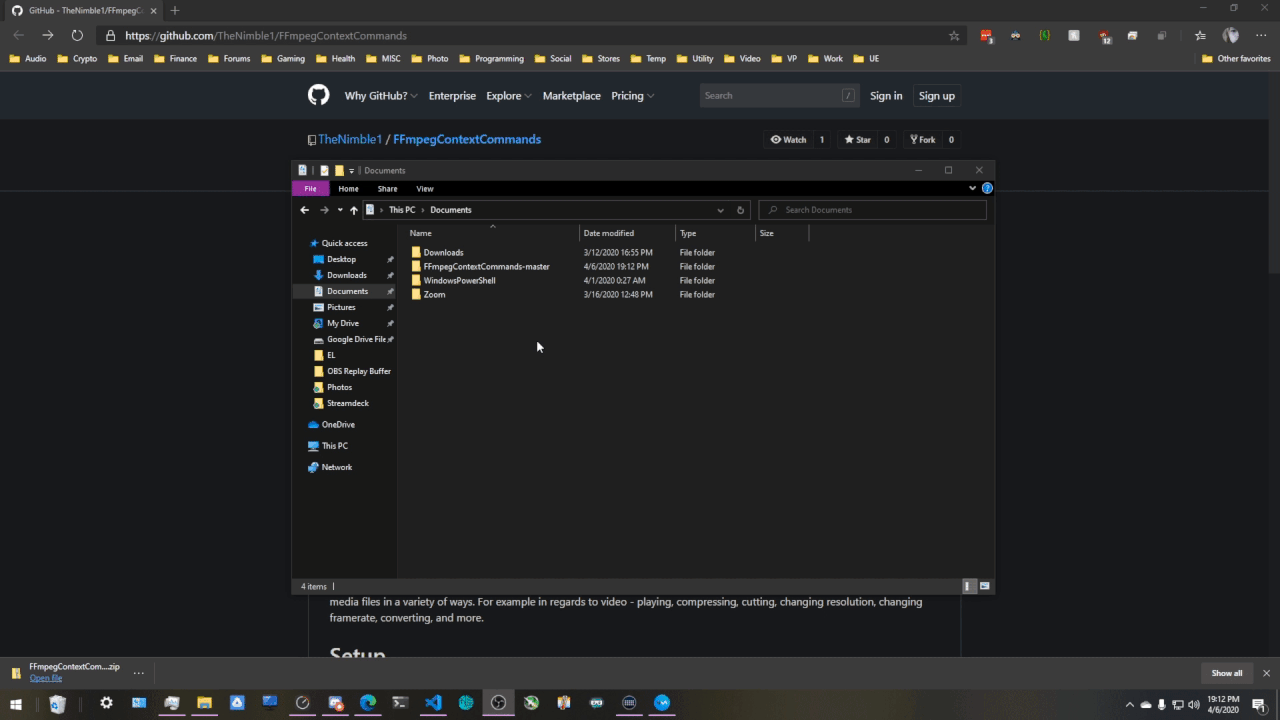This screenshot has height=720, width=1280.
Task: Expand the Explorer ribbon chevron
Action: (972, 188)
